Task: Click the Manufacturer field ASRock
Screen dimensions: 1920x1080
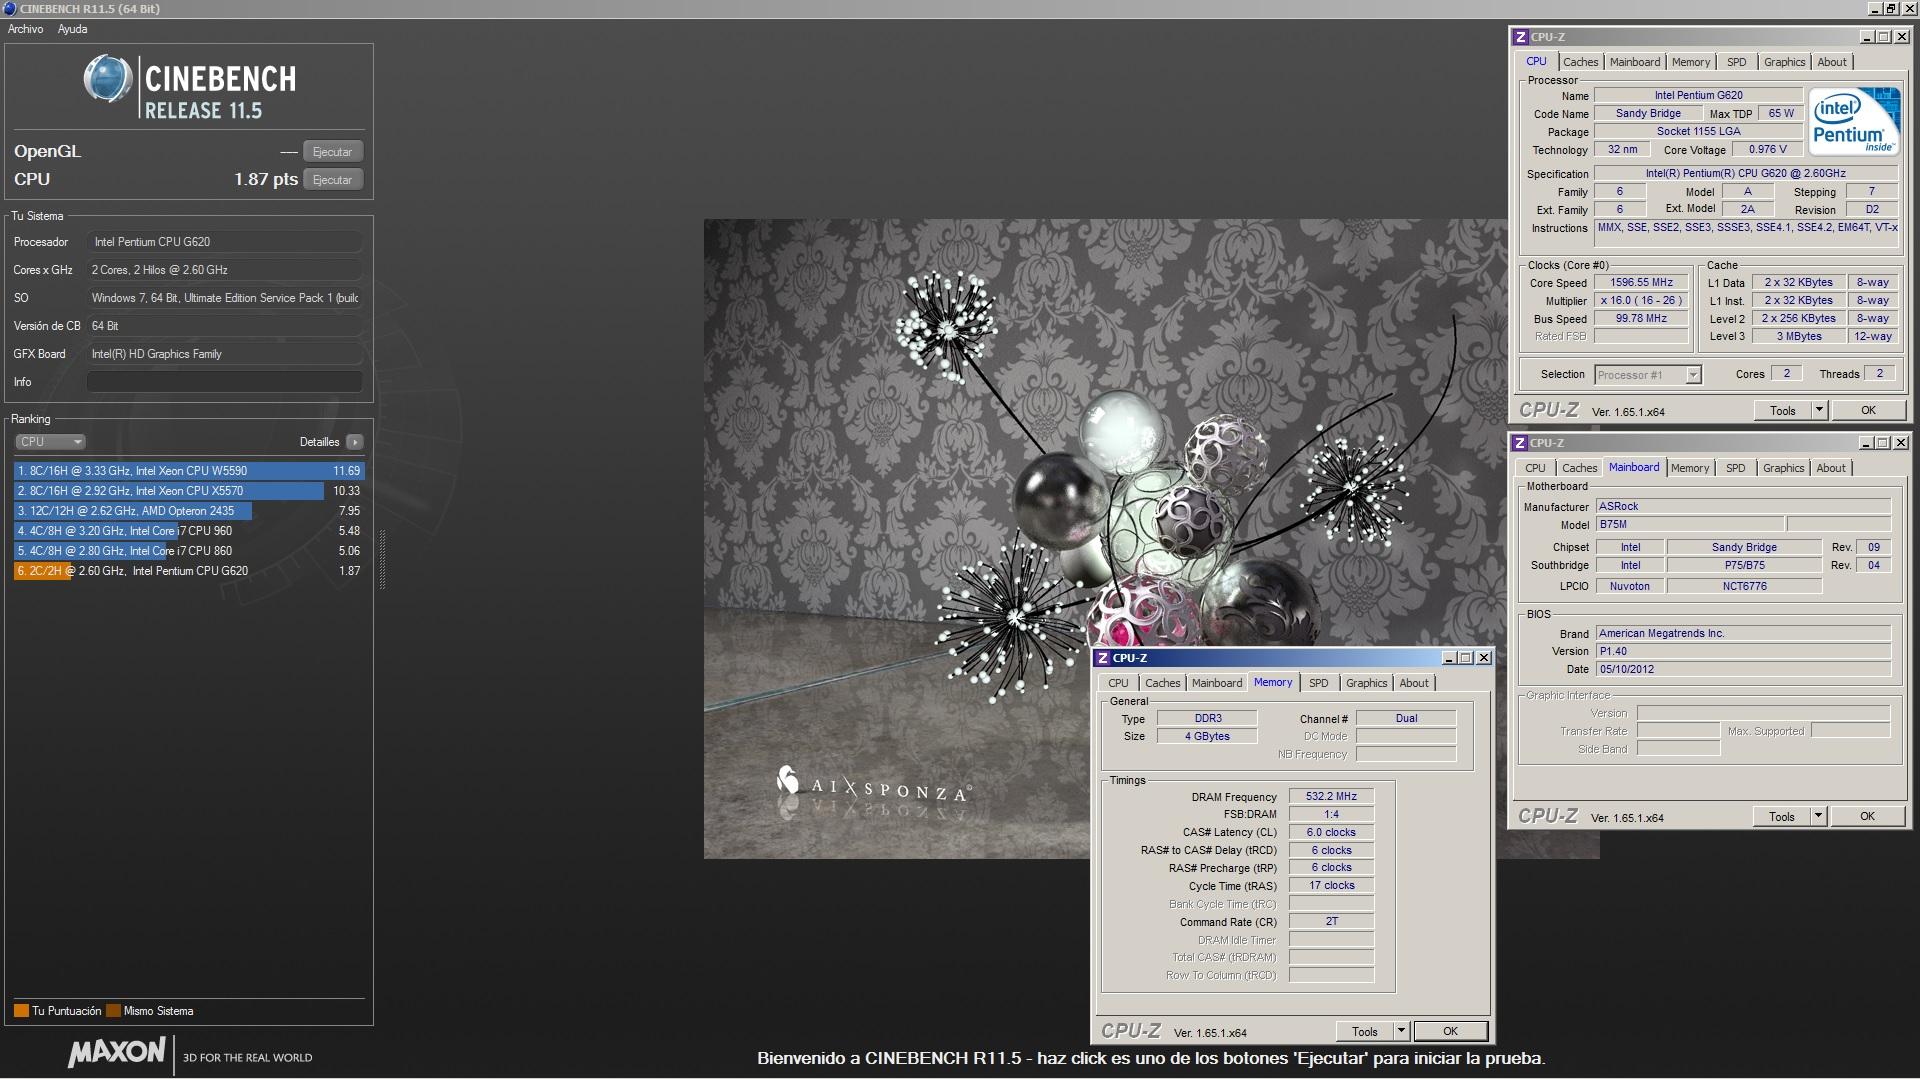Action: (x=1743, y=507)
